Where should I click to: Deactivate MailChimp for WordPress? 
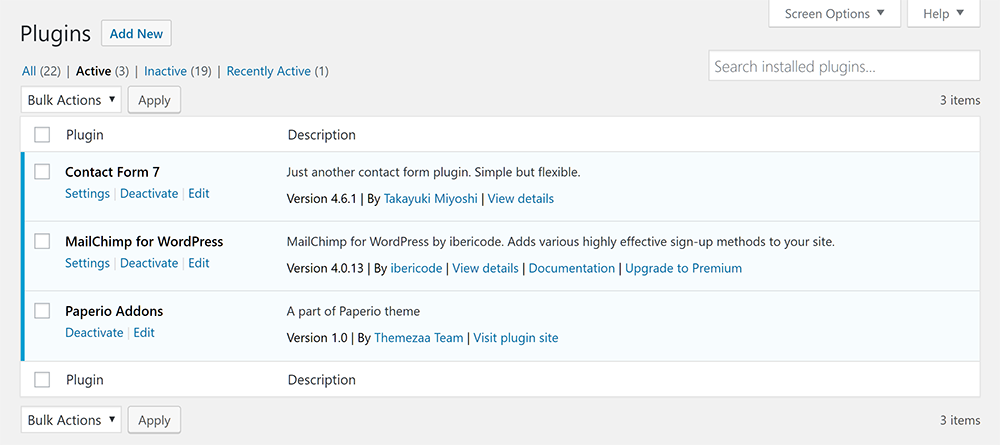149,263
